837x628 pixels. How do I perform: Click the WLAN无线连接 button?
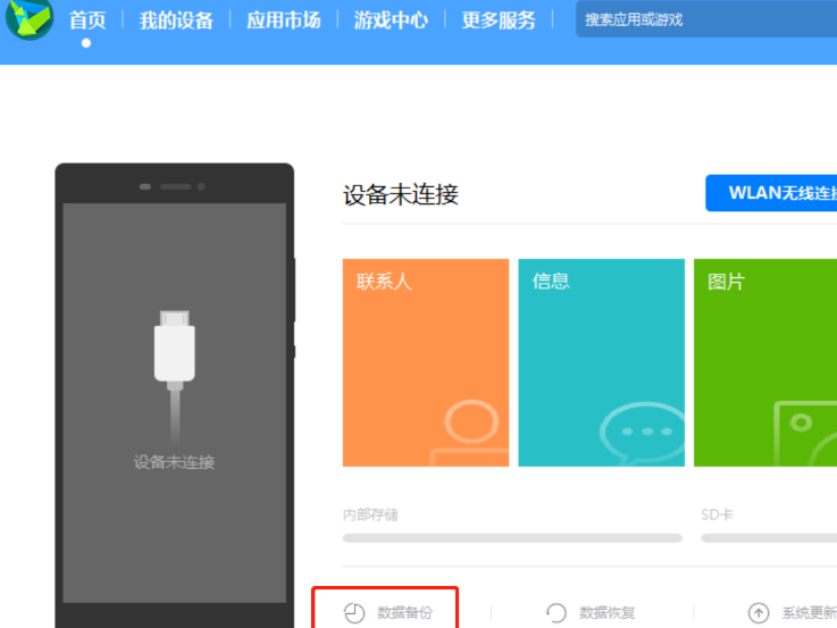pyautogui.click(x=771, y=193)
